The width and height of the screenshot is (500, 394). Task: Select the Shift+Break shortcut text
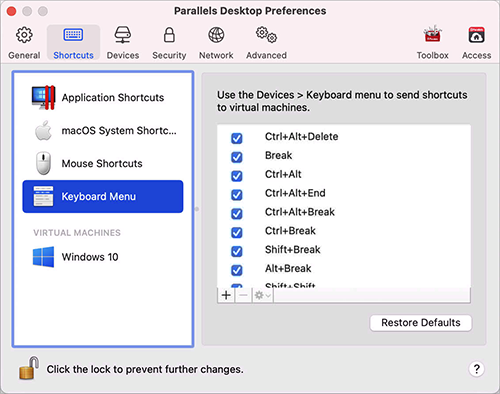pyautogui.click(x=293, y=250)
